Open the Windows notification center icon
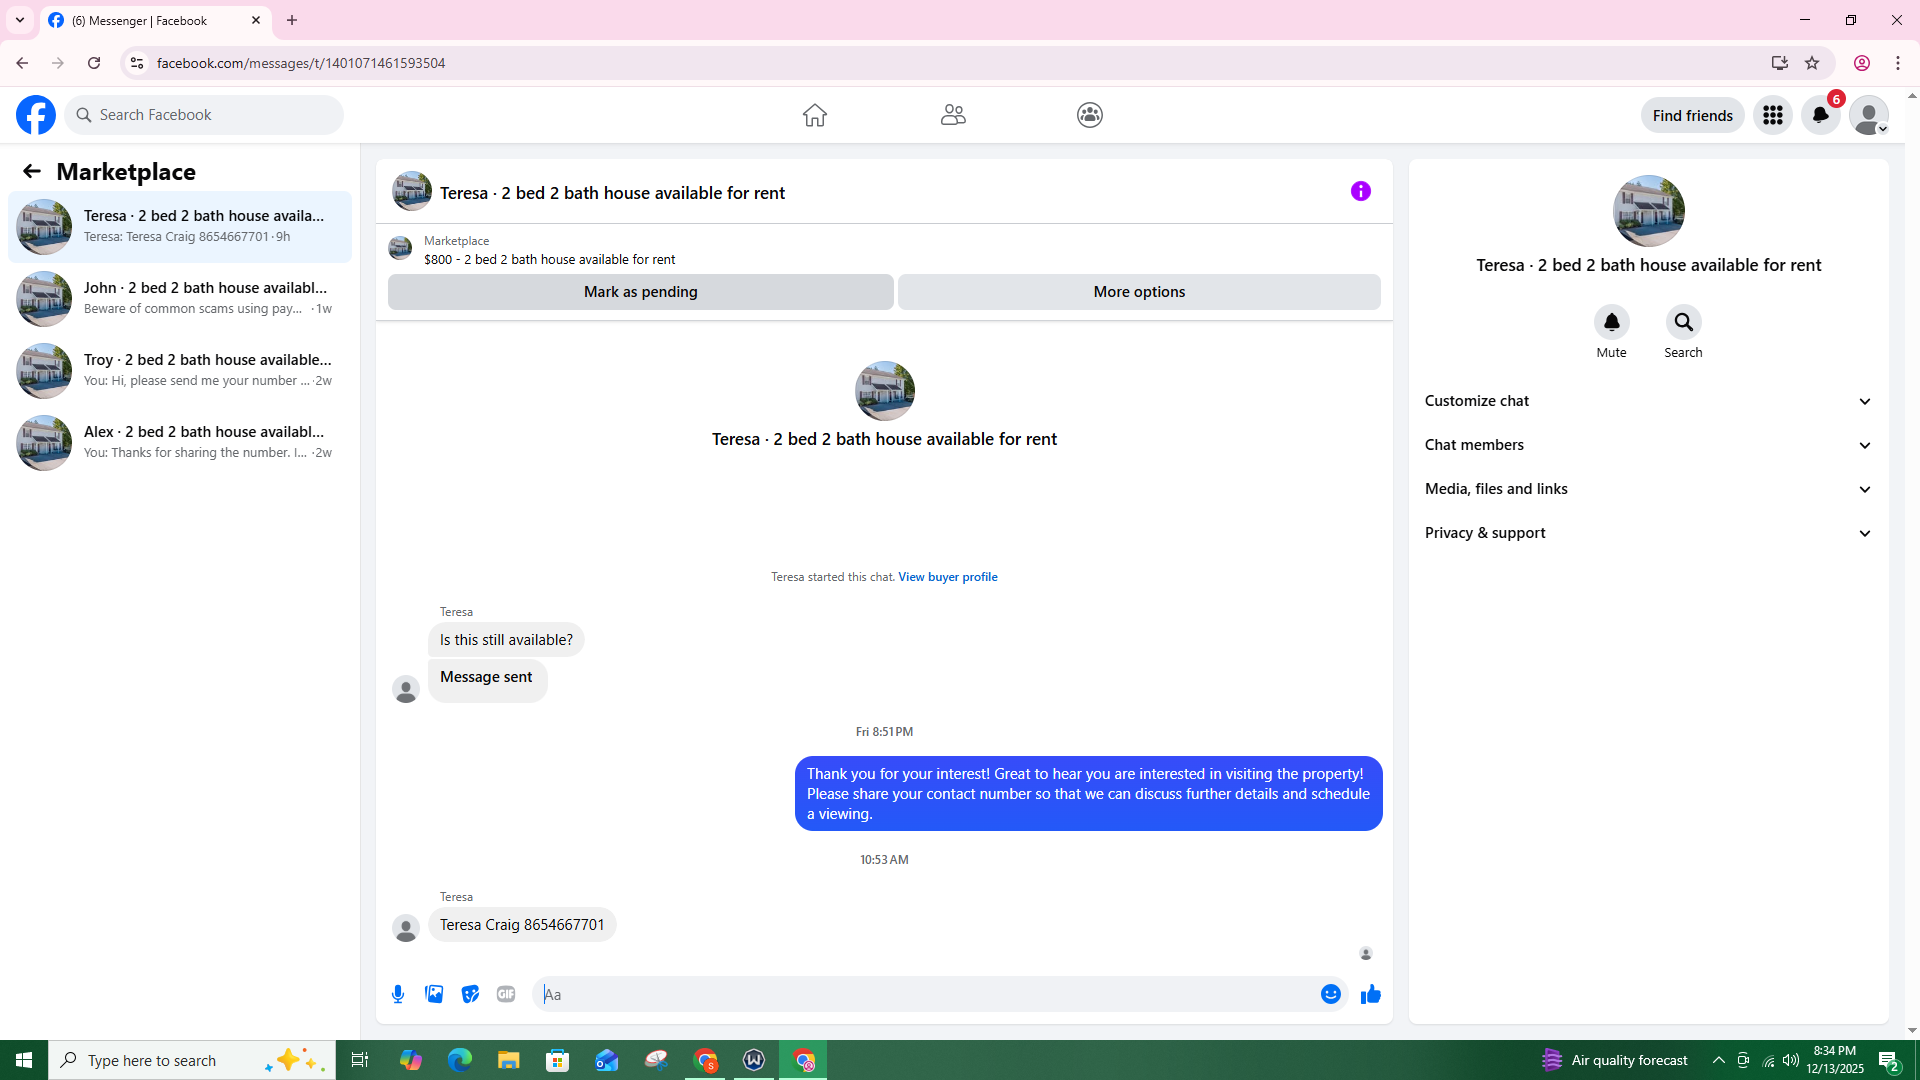This screenshot has height=1080, width=1920. tap(1888, 1060)
